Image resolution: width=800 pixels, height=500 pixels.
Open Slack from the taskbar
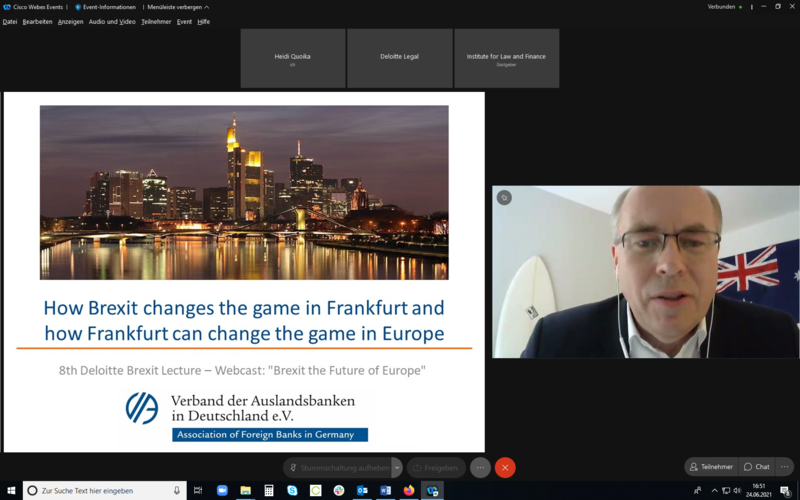pos(339,491)
